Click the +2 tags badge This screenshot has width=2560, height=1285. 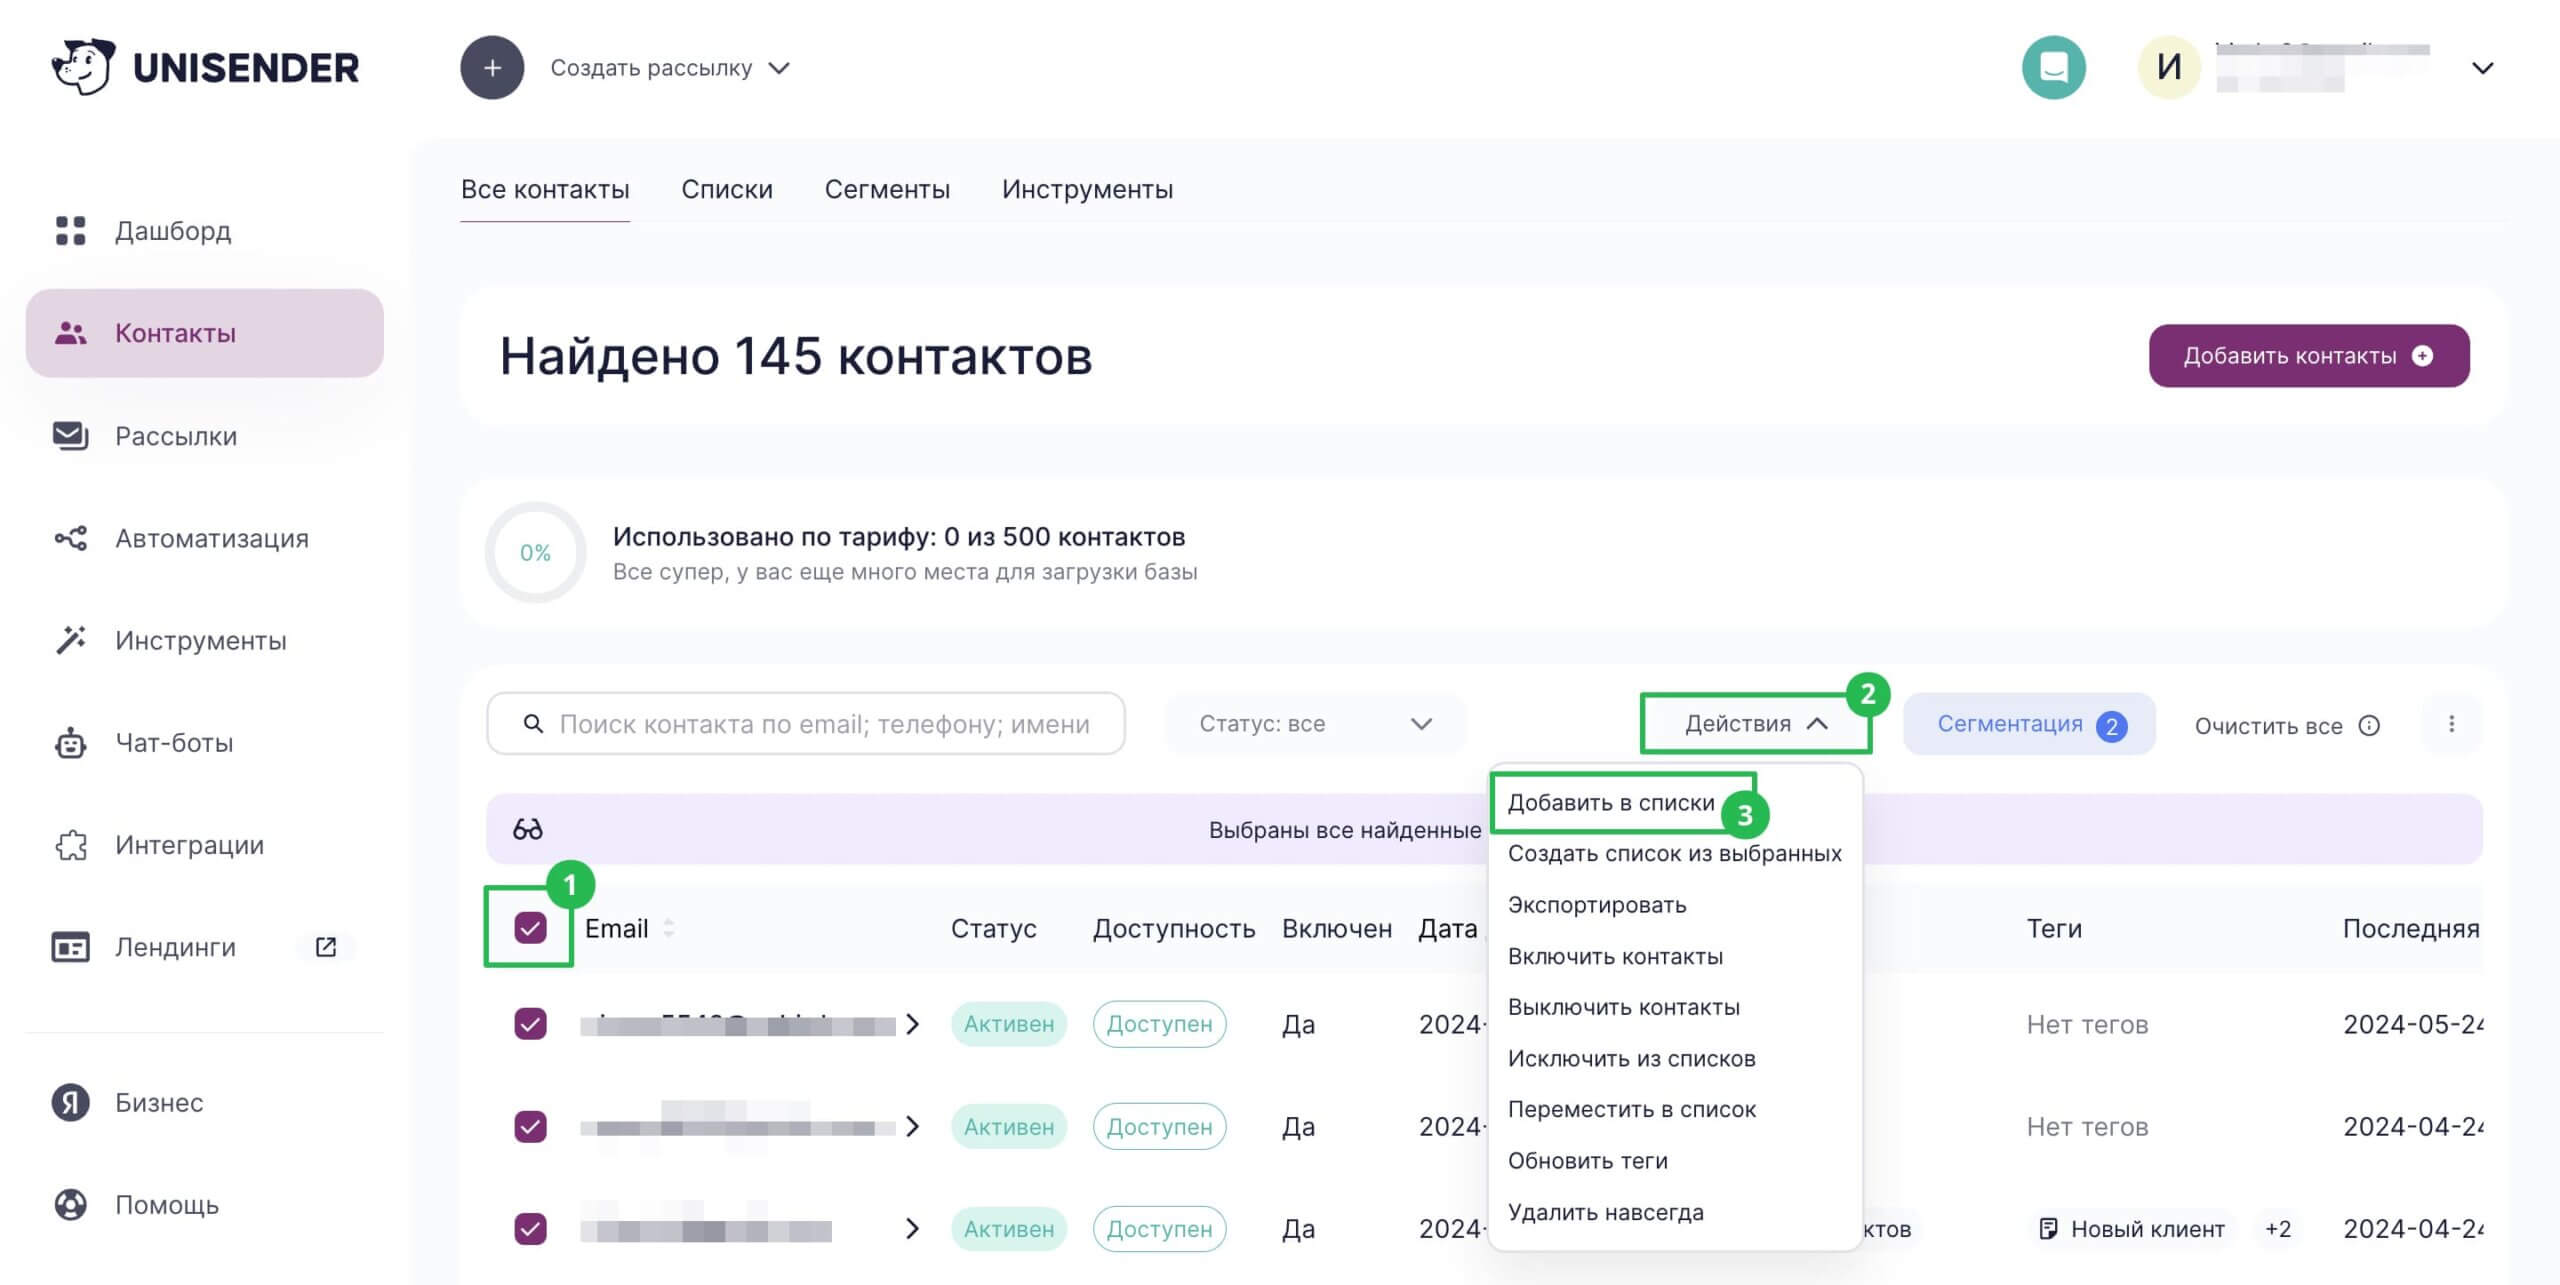click(2277, 1228)
